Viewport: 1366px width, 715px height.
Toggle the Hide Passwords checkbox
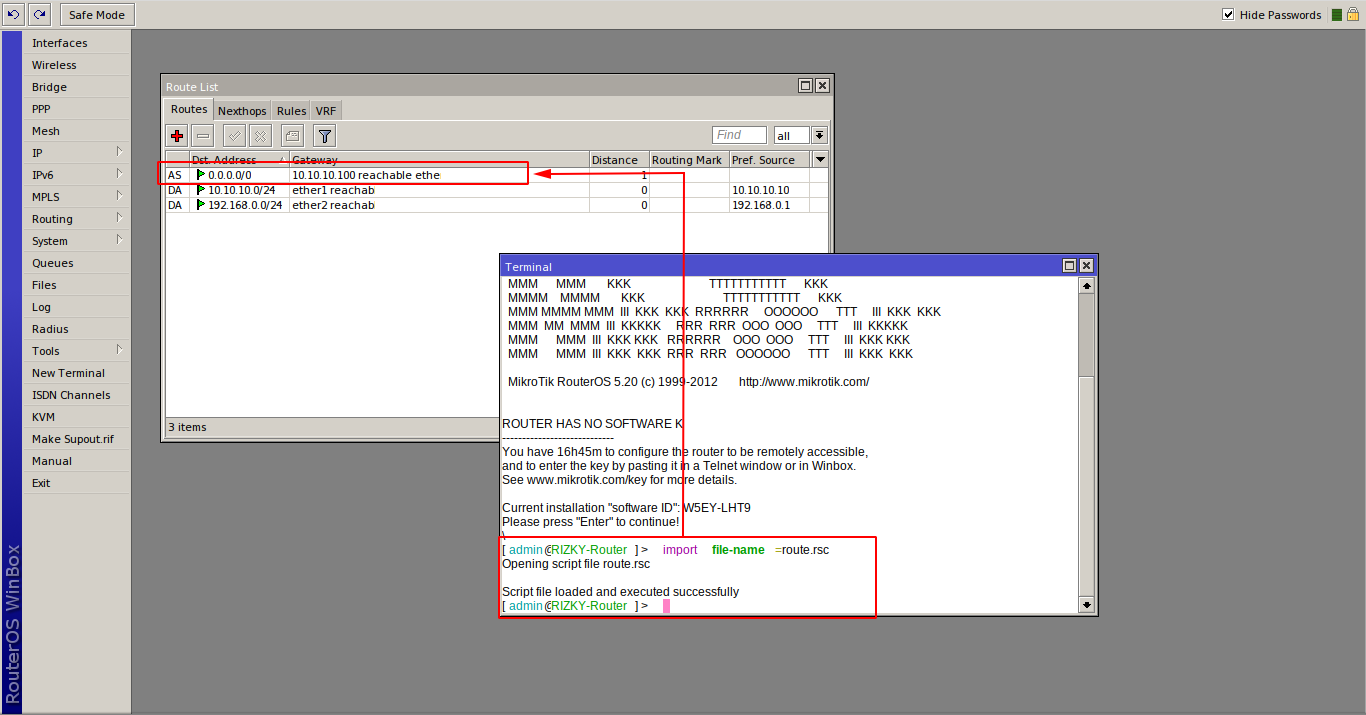(x=1228, y=15)
